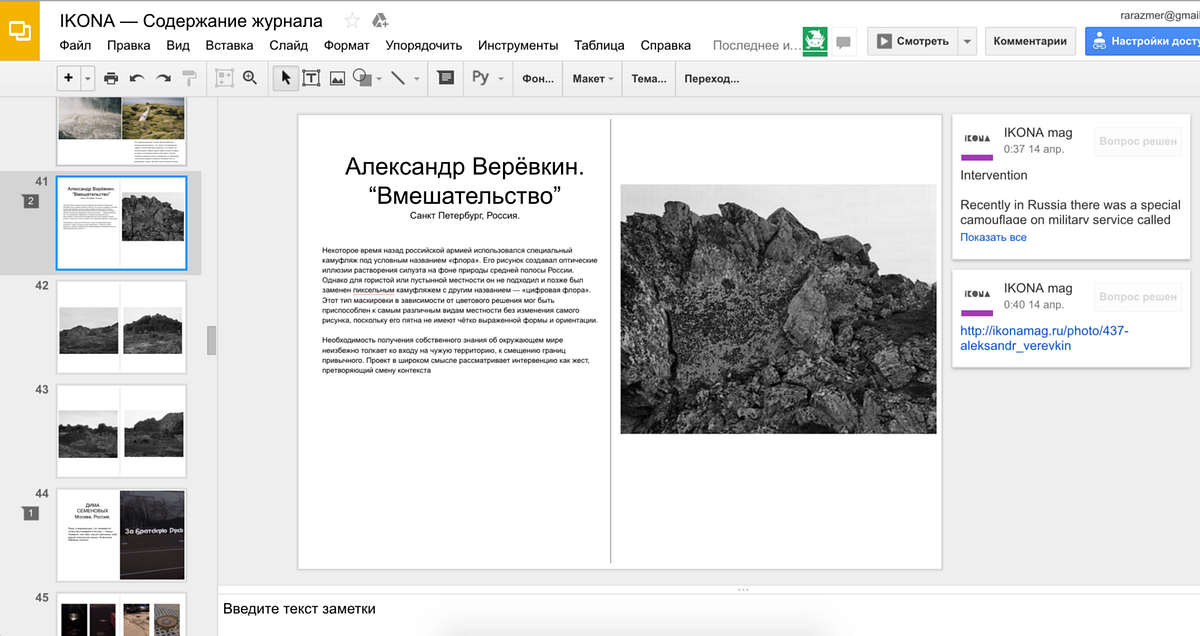1200x636 pixels.
Task: Open the Ру input language tool
Action: click(x=480, y=77)
